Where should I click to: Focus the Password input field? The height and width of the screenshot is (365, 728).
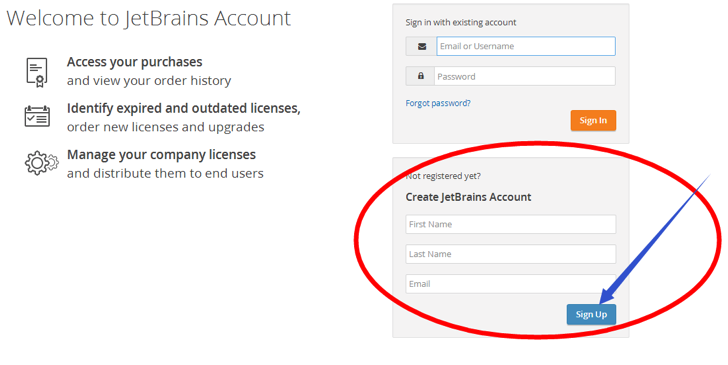pyautogui.click(x=525, y=76)
